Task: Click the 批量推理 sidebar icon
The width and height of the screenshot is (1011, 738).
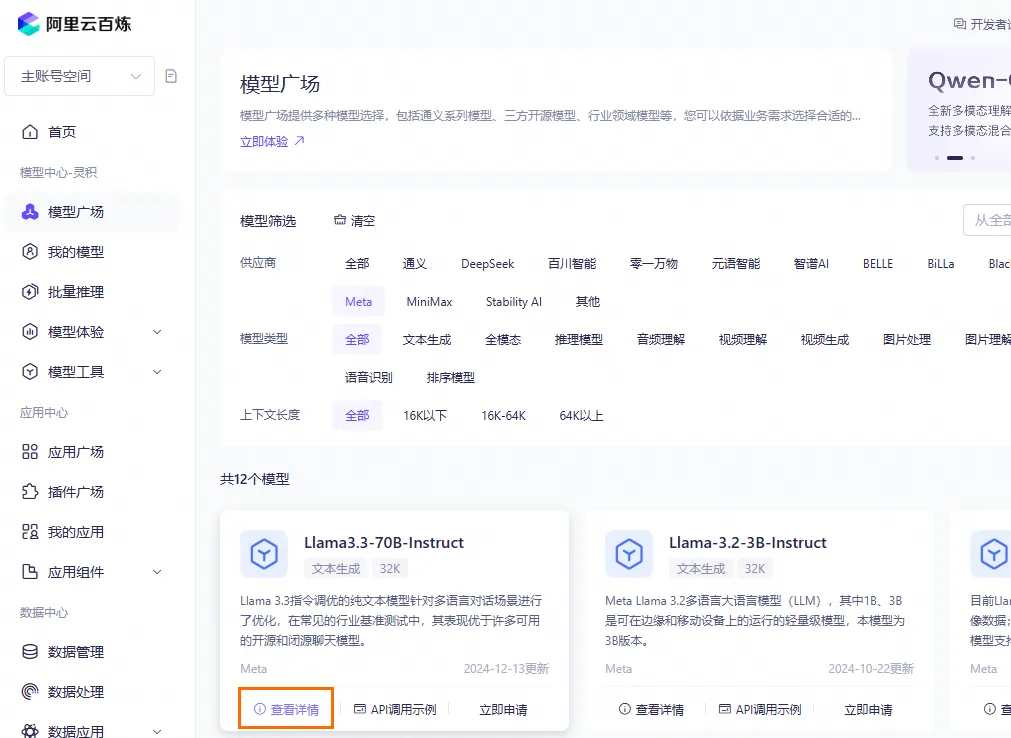Action: click(x=30, y=292)
